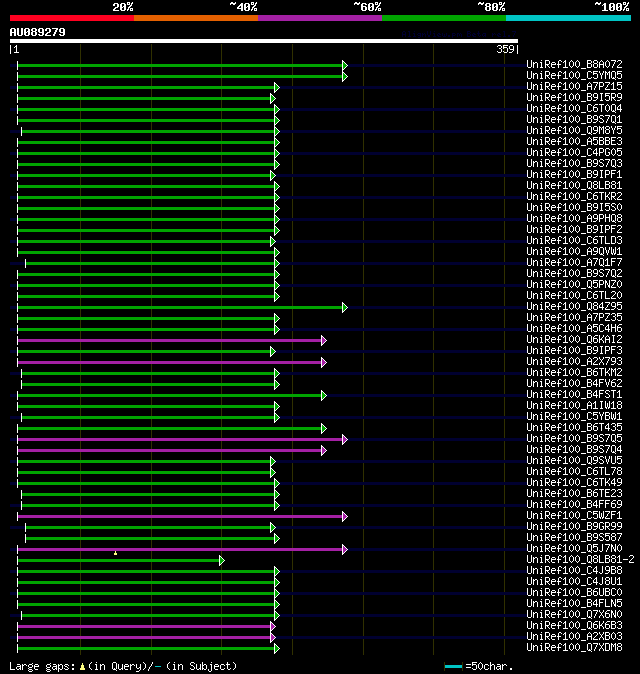Open hit UniRef100_Q7X6N0
This screenshot has height=674, width=640.
[574, 614]
